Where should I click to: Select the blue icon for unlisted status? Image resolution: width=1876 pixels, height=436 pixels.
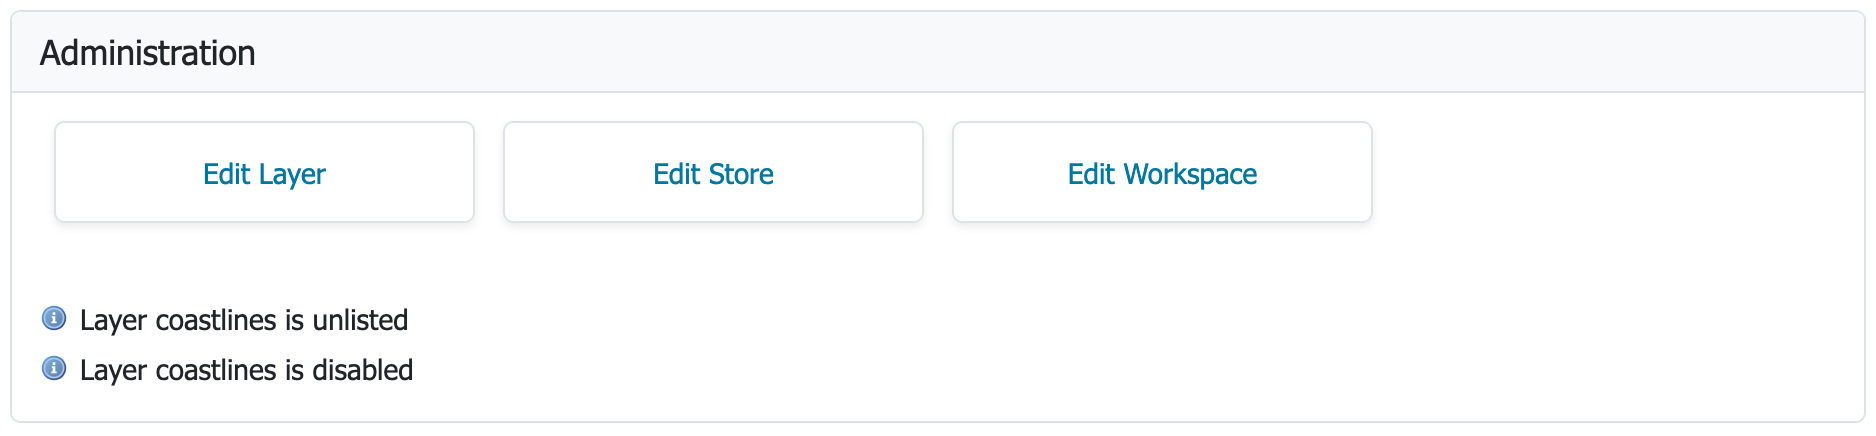click(x=54, y=319)
